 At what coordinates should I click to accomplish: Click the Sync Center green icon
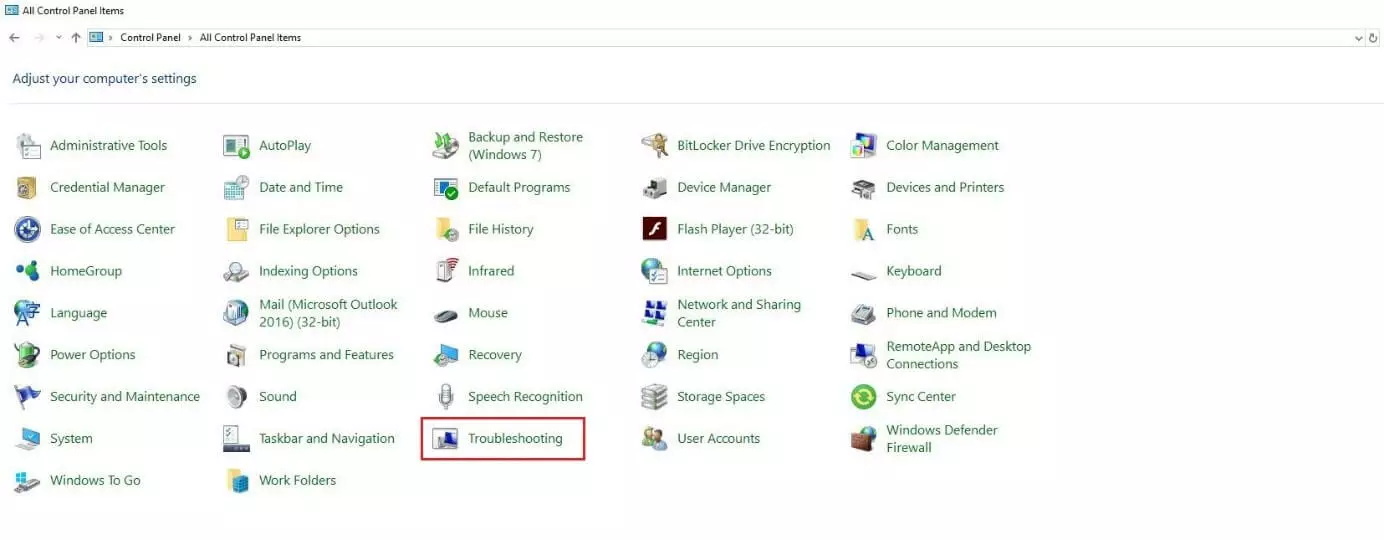tap(864, 397)
